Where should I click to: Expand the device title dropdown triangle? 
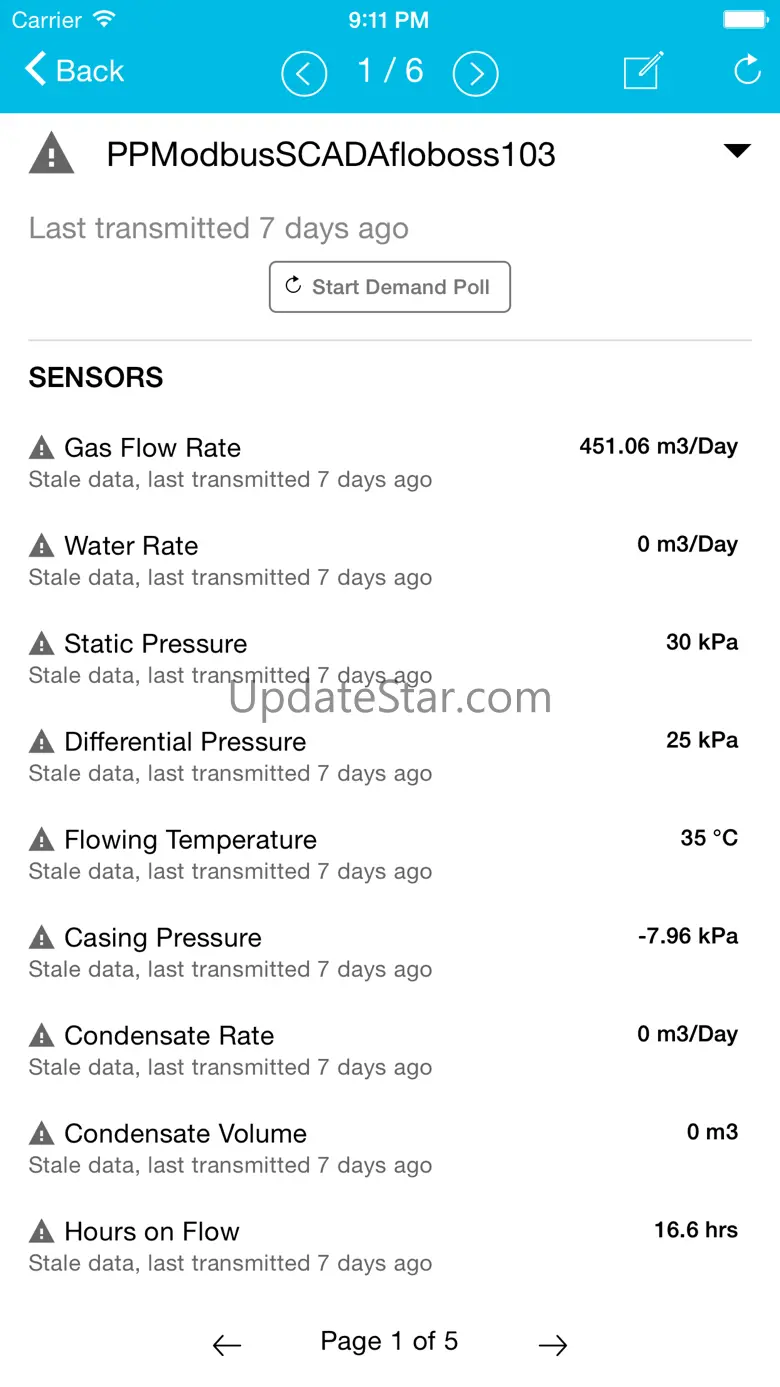point(737,151)
